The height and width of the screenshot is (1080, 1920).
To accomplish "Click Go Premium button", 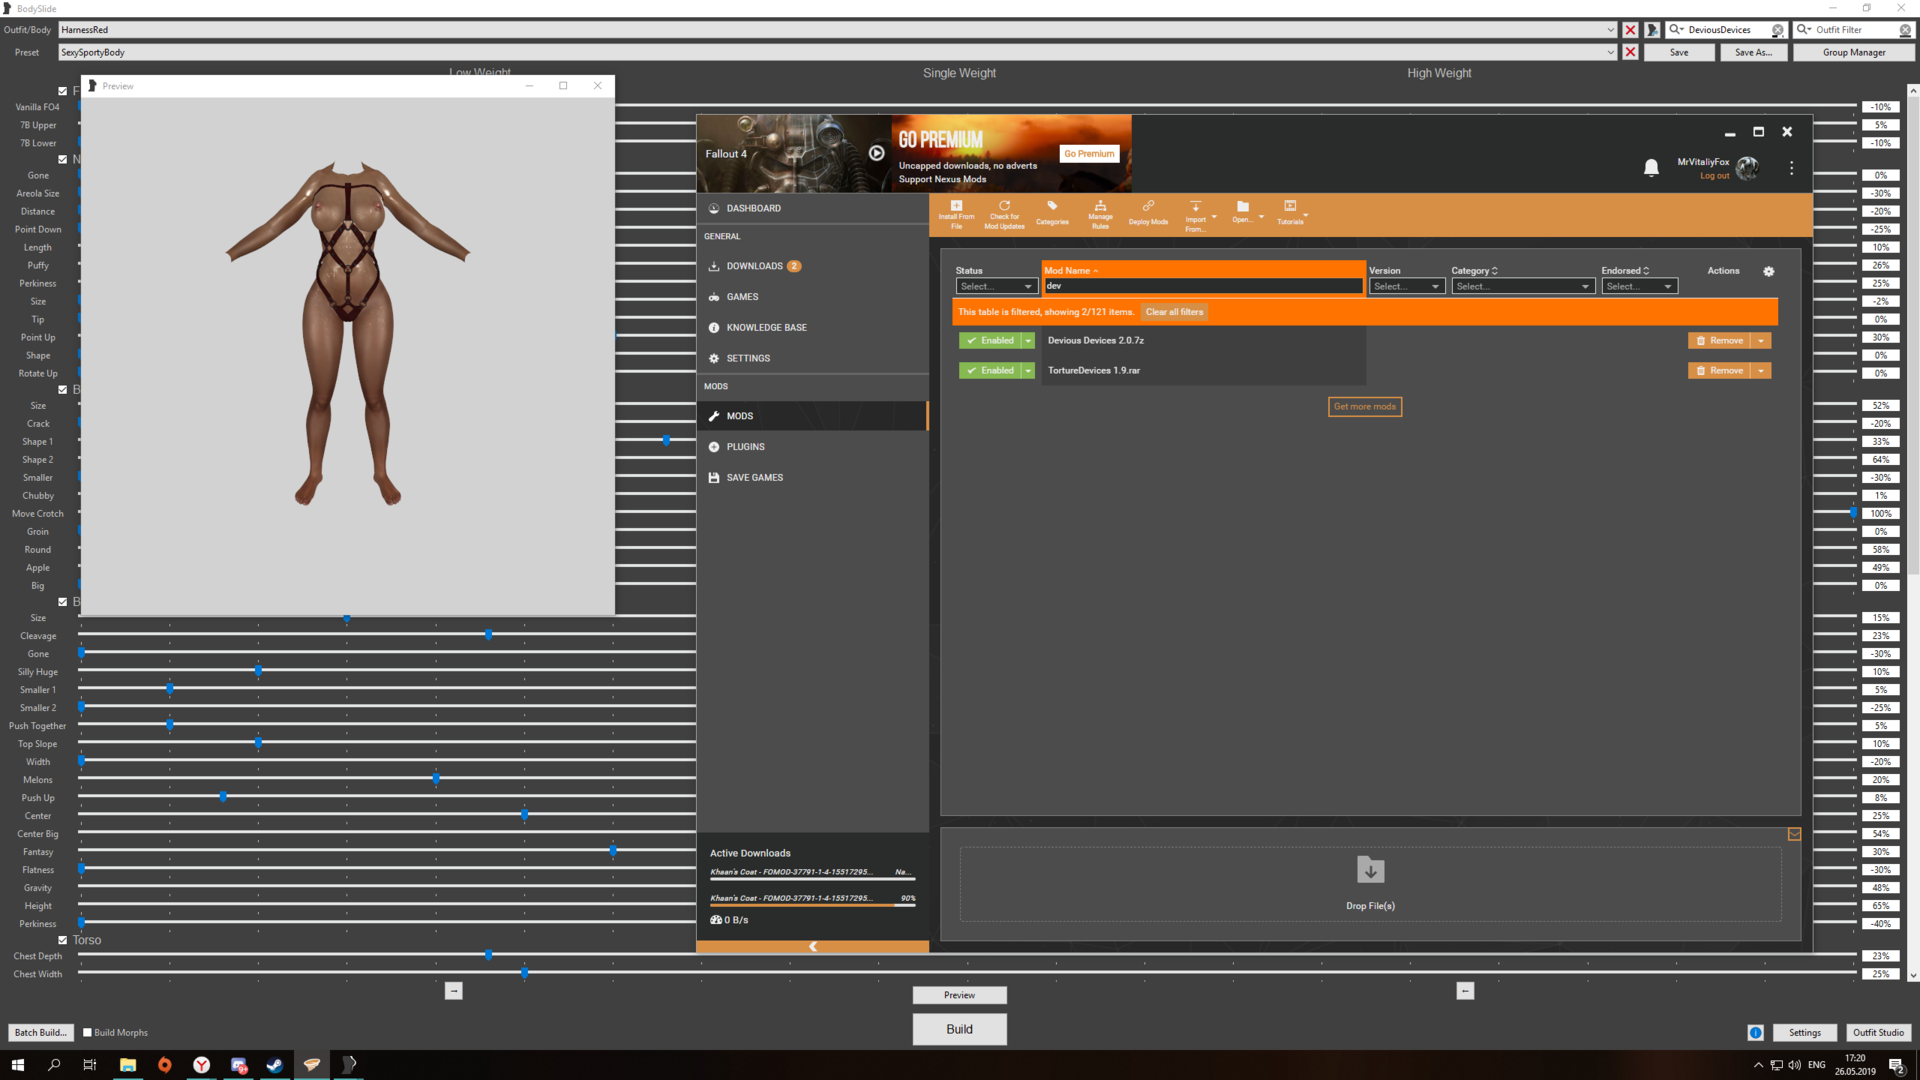I will [1089, 154].
